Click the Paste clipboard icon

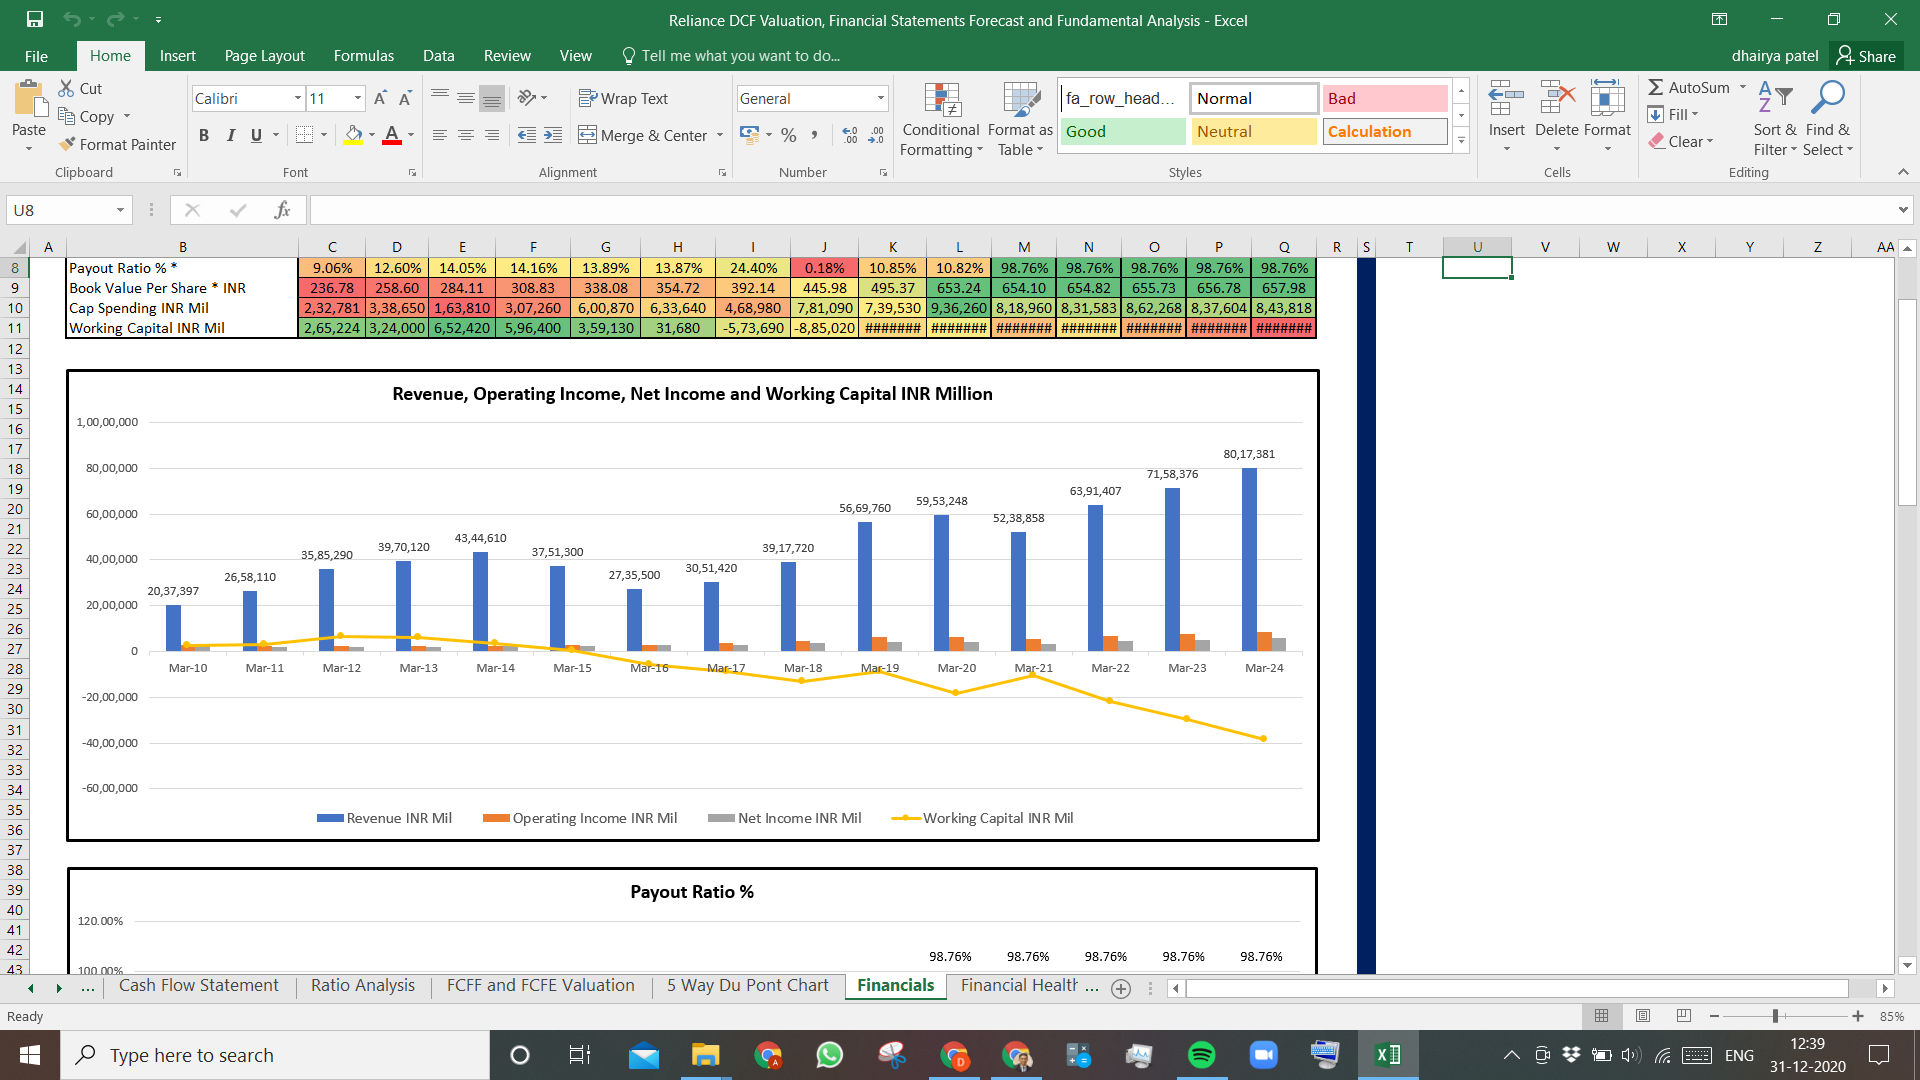pos(29,100)
